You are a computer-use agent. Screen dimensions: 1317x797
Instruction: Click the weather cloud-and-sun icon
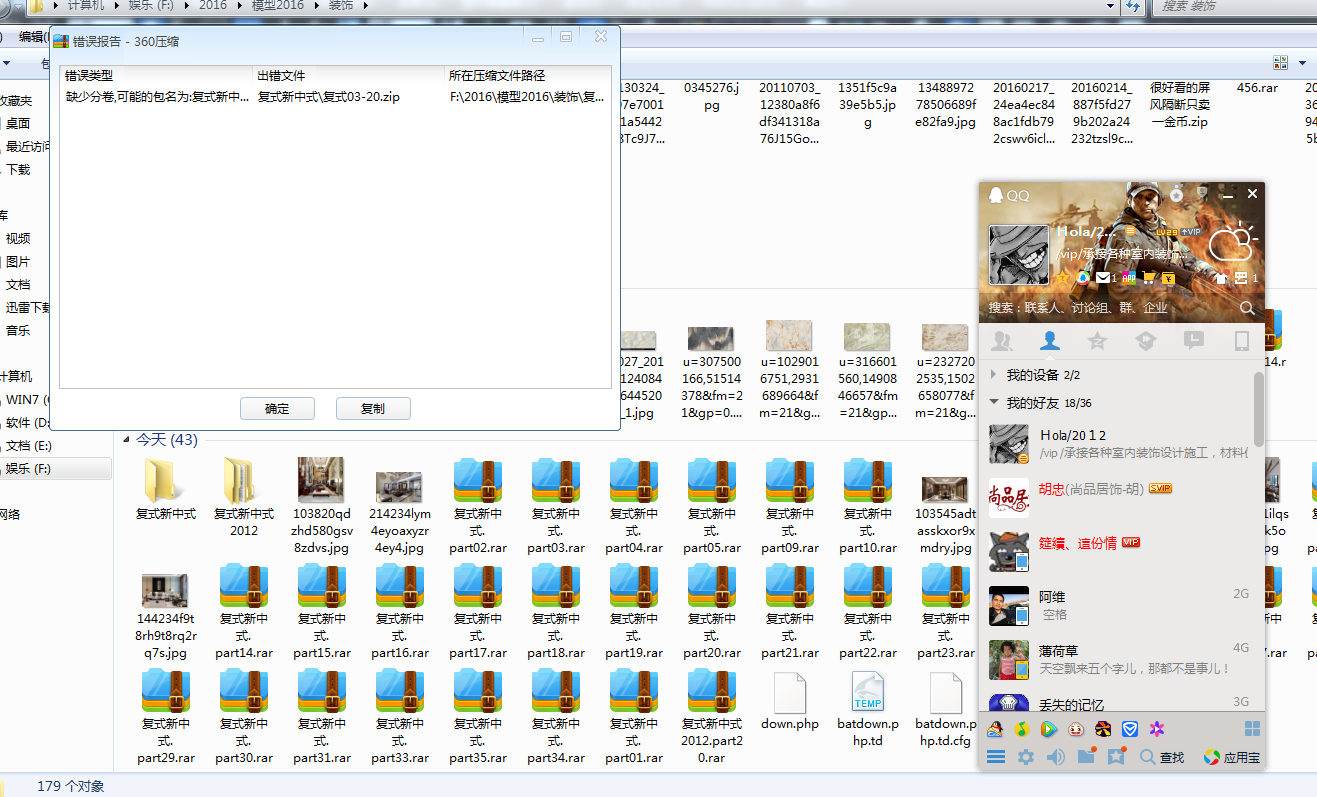[x=1231, y=243]
